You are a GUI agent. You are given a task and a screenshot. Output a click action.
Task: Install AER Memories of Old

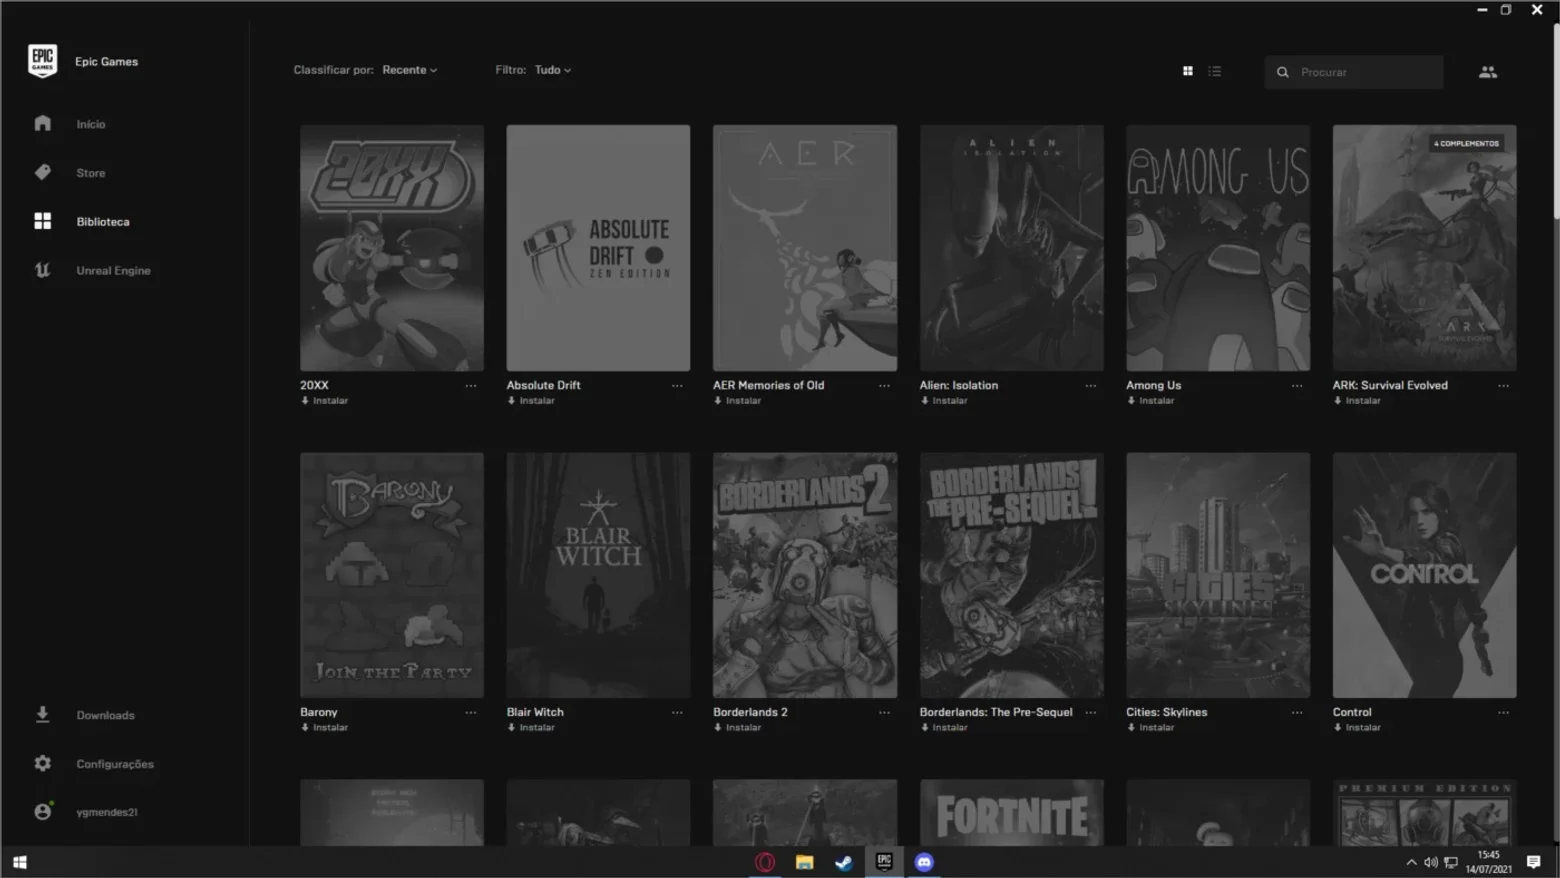click(738, 401)
